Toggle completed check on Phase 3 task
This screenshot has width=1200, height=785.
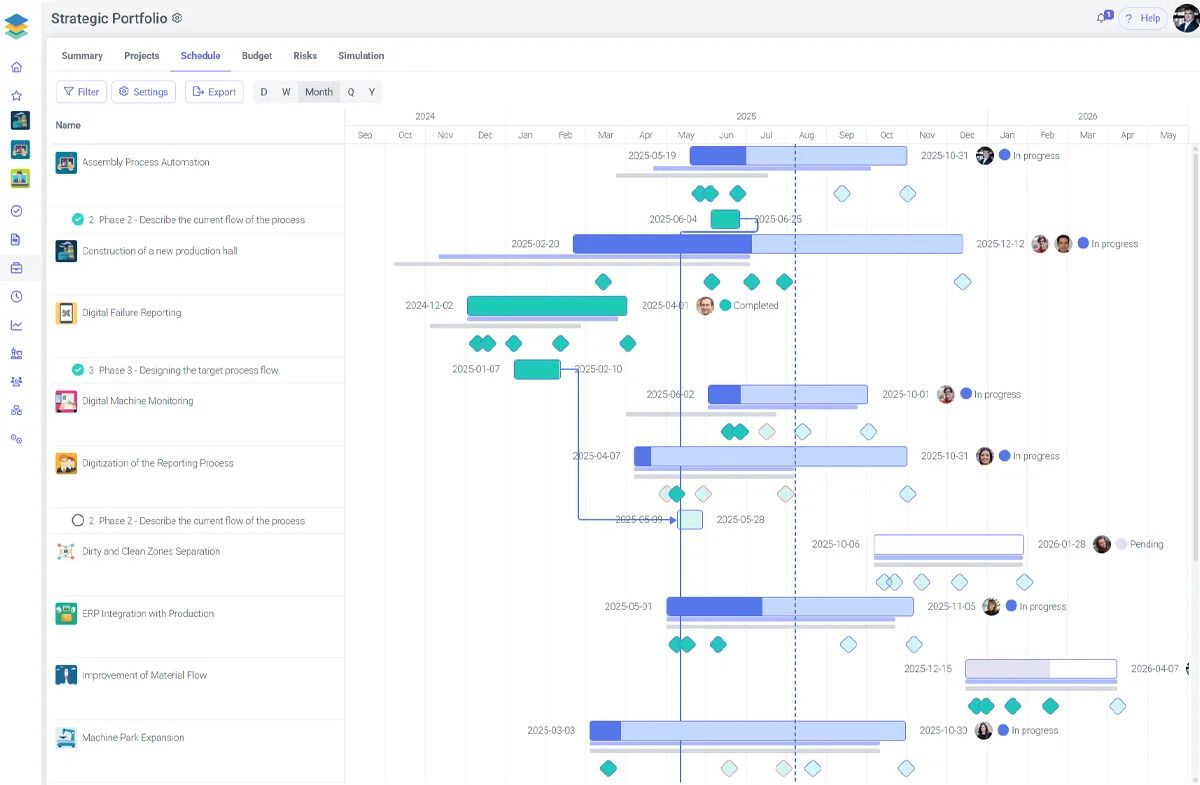click(78, 370)
